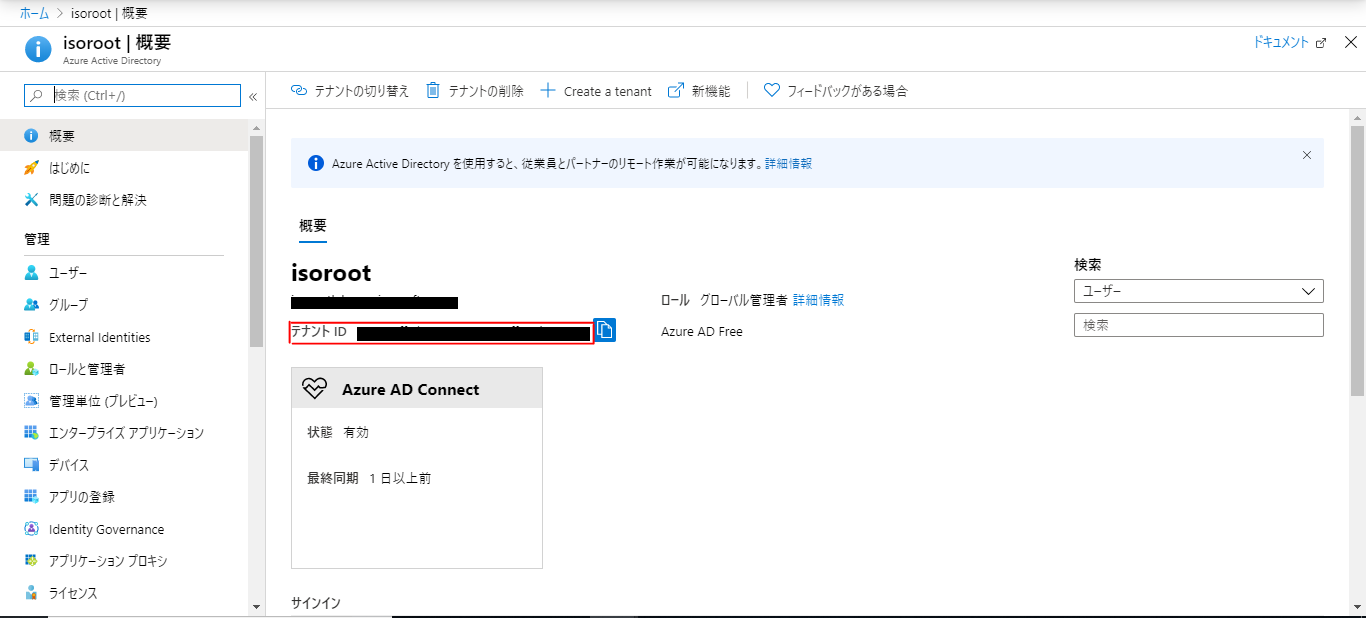
Task: Go to ホーム breadcrumb
Action: 34,14
